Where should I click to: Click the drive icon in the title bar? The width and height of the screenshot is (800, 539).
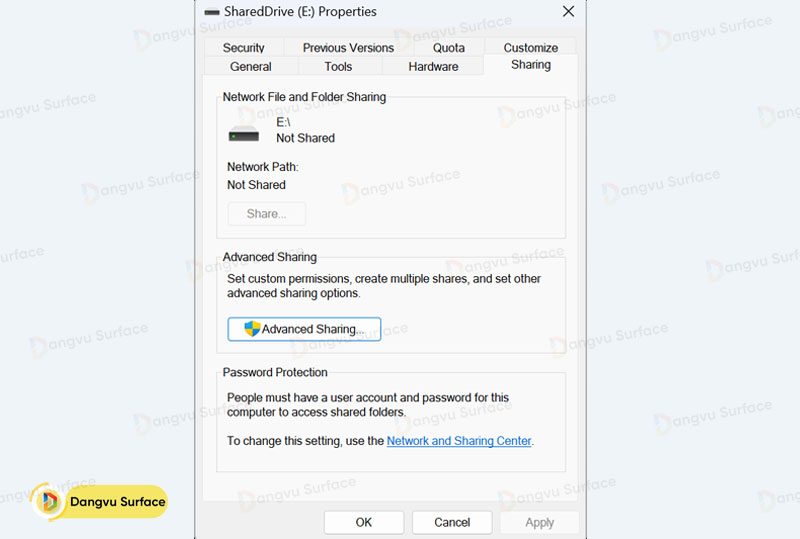(212, 12)
